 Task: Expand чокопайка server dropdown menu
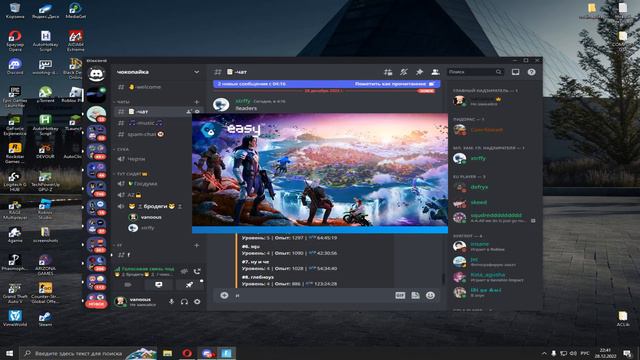coord(196,72)
